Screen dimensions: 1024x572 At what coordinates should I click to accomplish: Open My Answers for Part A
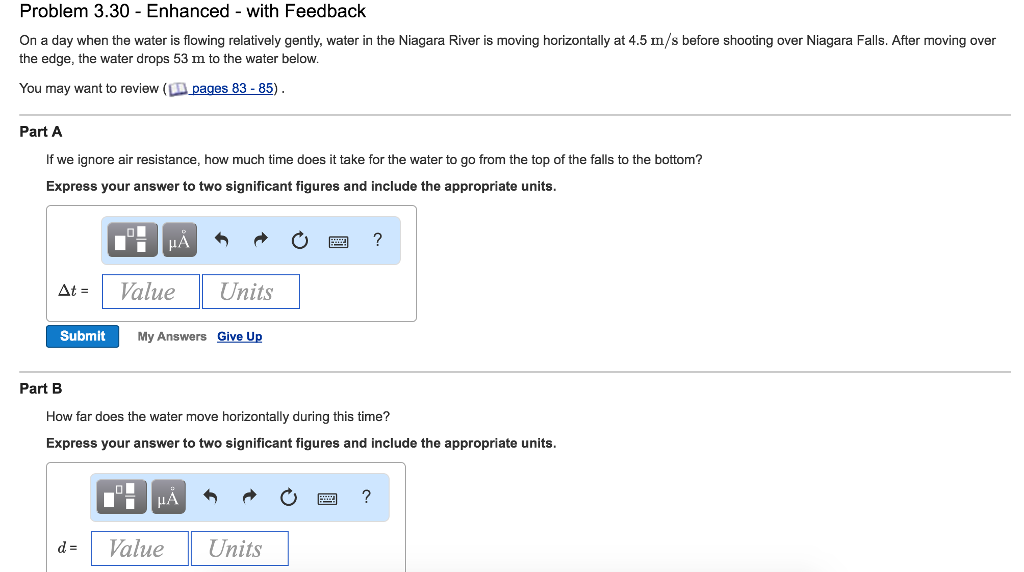172,336
